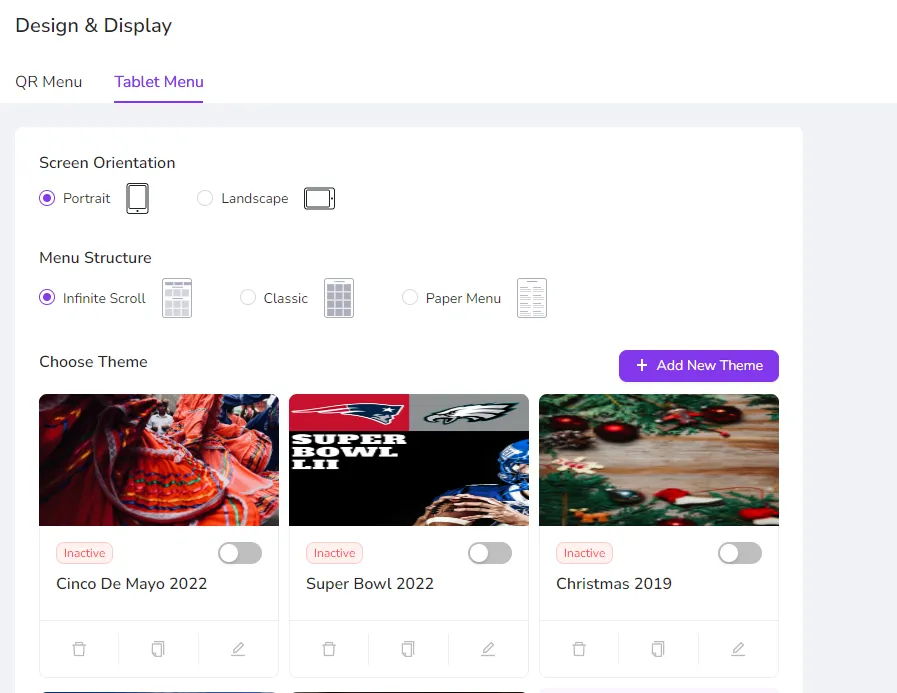
Task: Delete the Super Bowl 2022 theme
Action: (x=329, y=649)
